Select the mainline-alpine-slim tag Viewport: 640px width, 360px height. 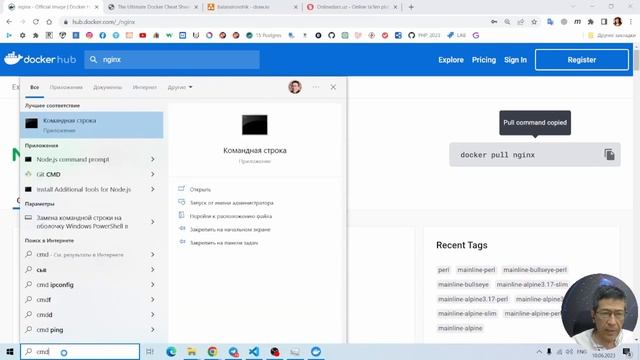pyautogui.click(x=467, y=313)
